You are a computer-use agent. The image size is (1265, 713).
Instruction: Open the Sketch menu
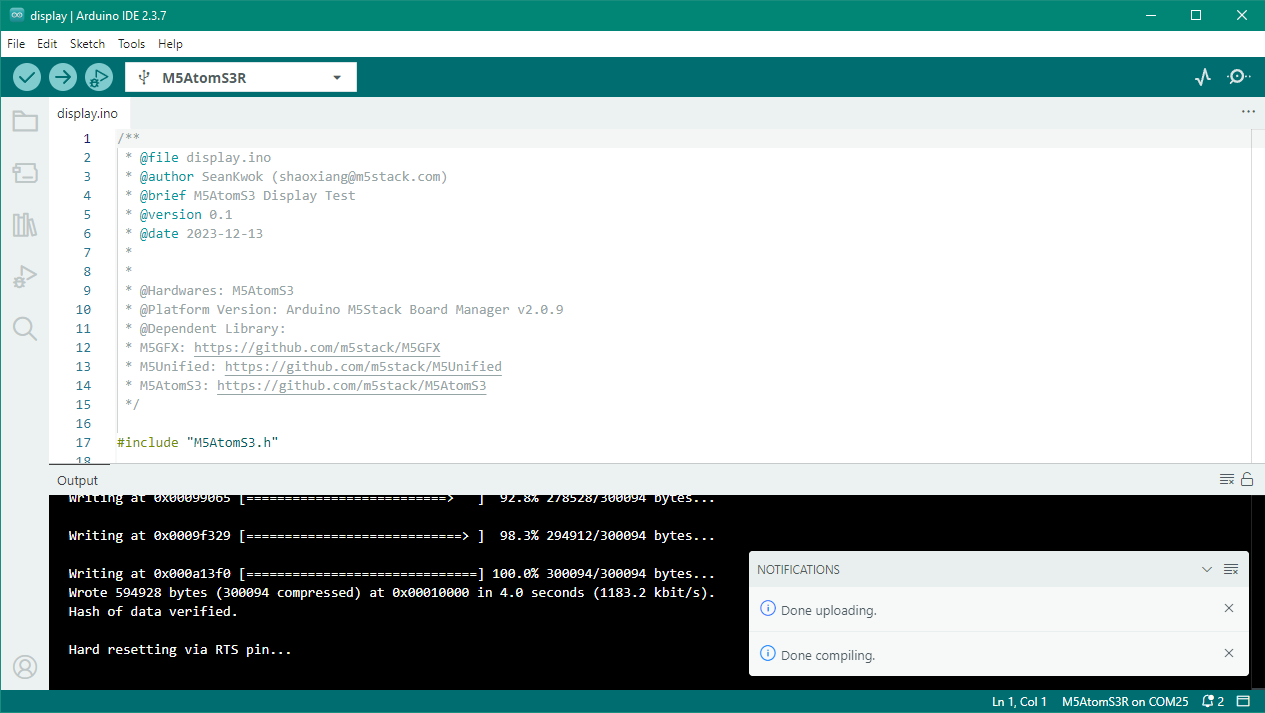coord(87,44)
